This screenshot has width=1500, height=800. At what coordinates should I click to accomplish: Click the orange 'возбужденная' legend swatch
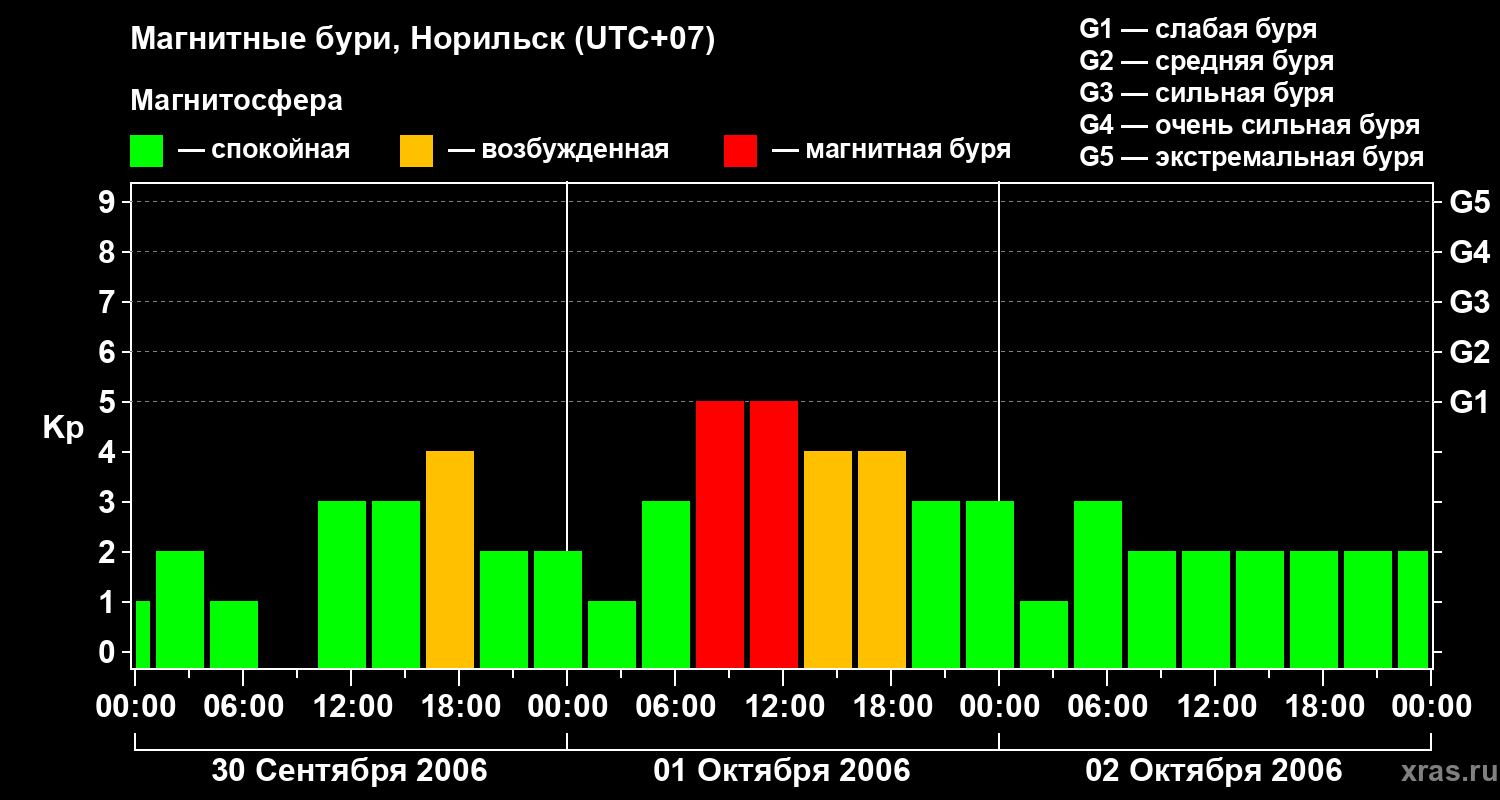click(x=417, y=151)
